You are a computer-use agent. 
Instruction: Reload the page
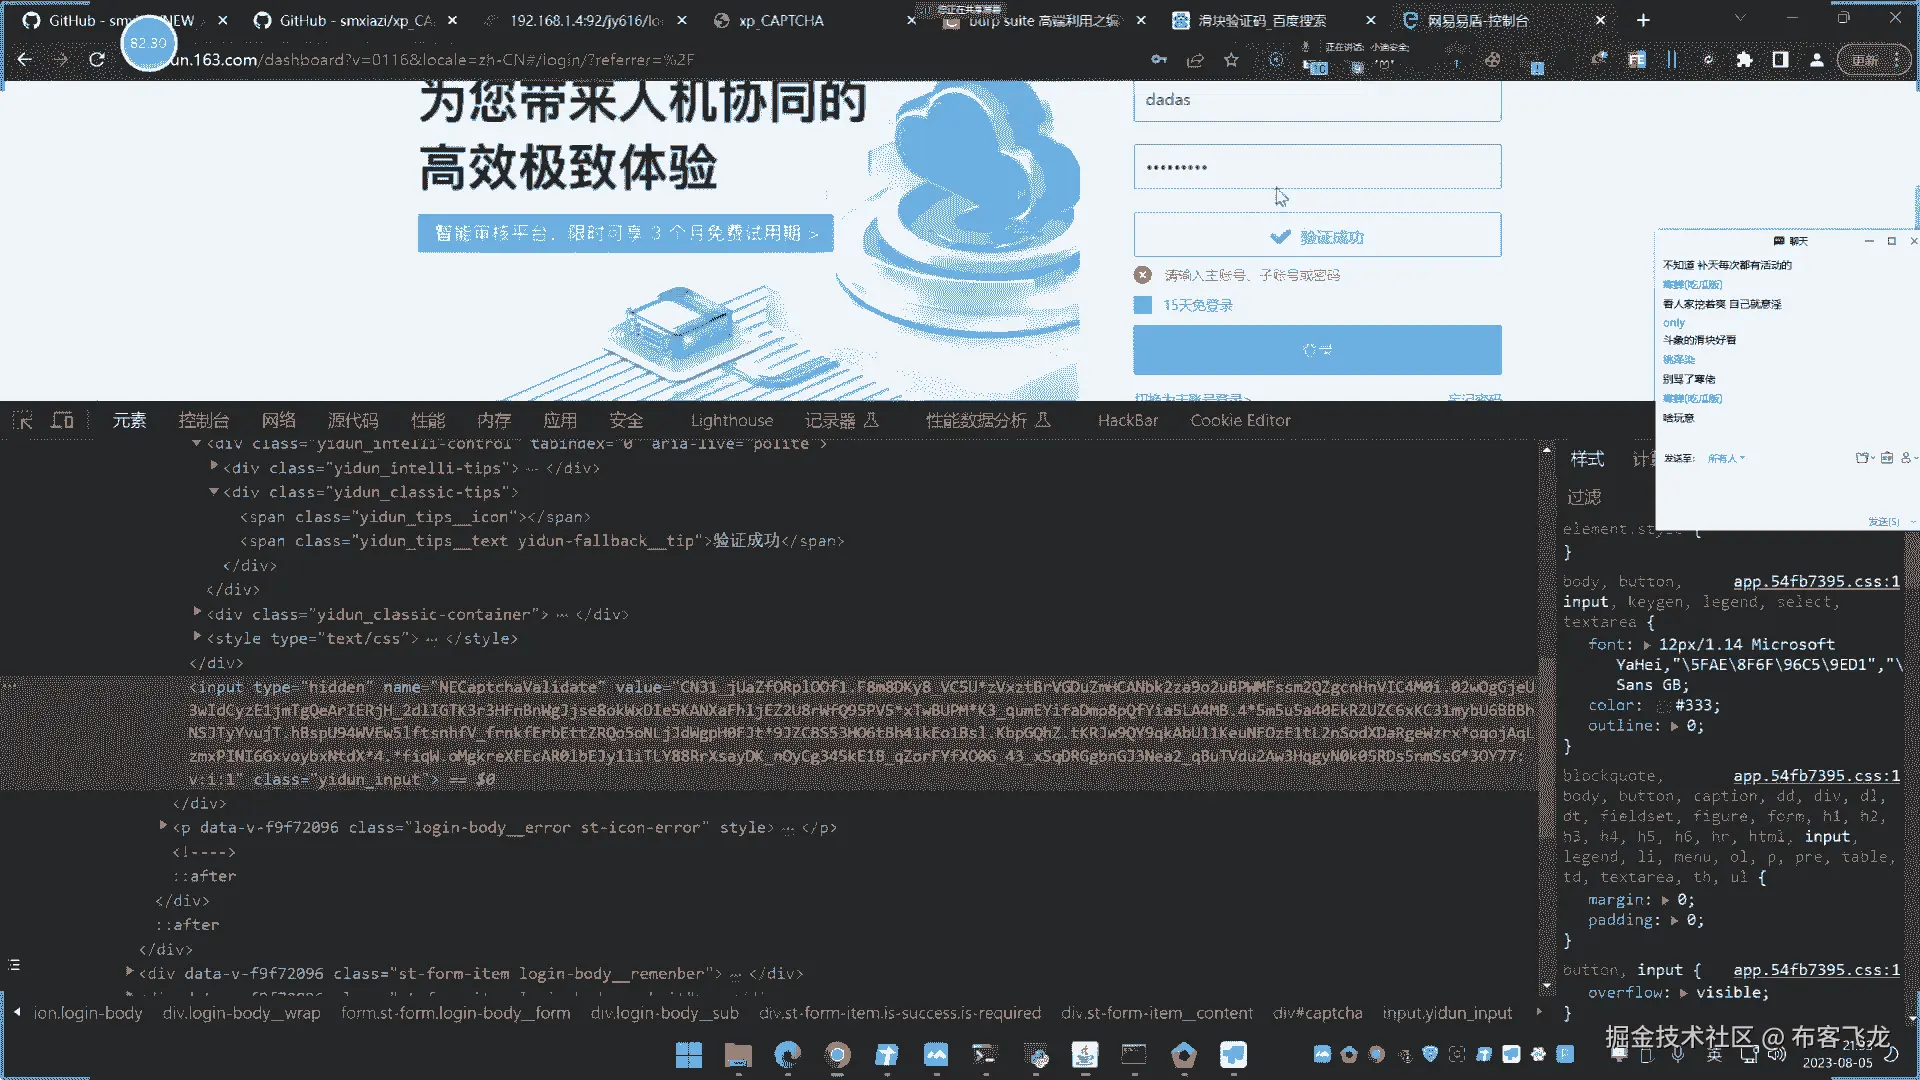[97, 60]
